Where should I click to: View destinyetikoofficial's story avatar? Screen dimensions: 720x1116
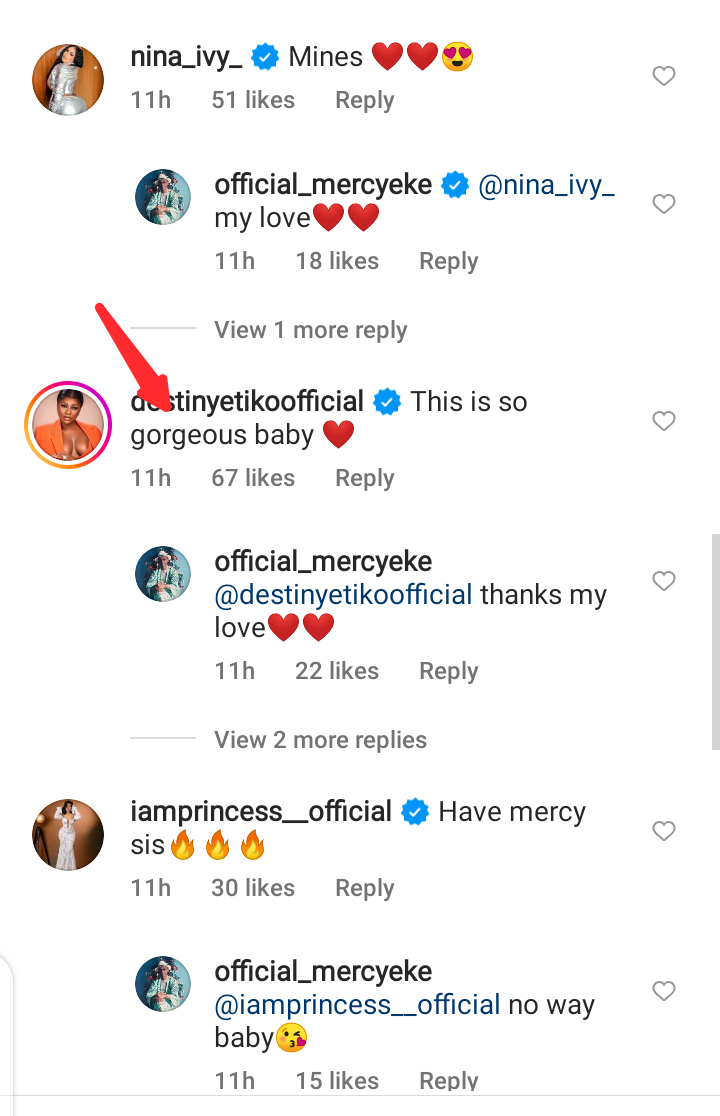tap(68, 425)
